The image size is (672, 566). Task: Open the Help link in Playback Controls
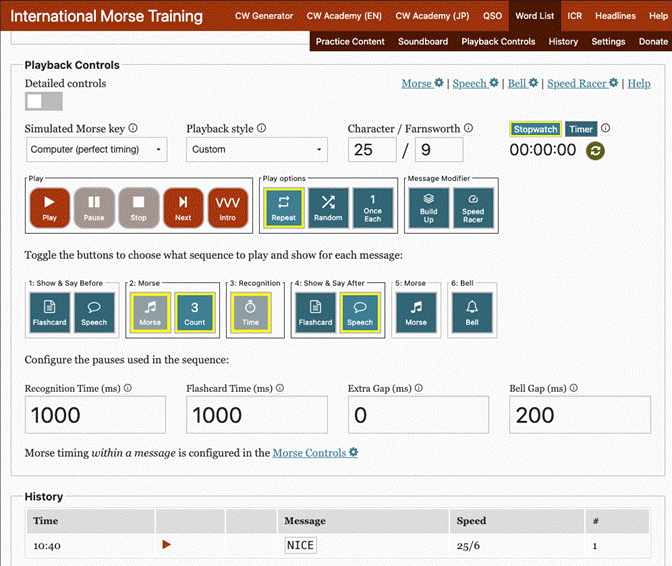[x=639, y=84]
